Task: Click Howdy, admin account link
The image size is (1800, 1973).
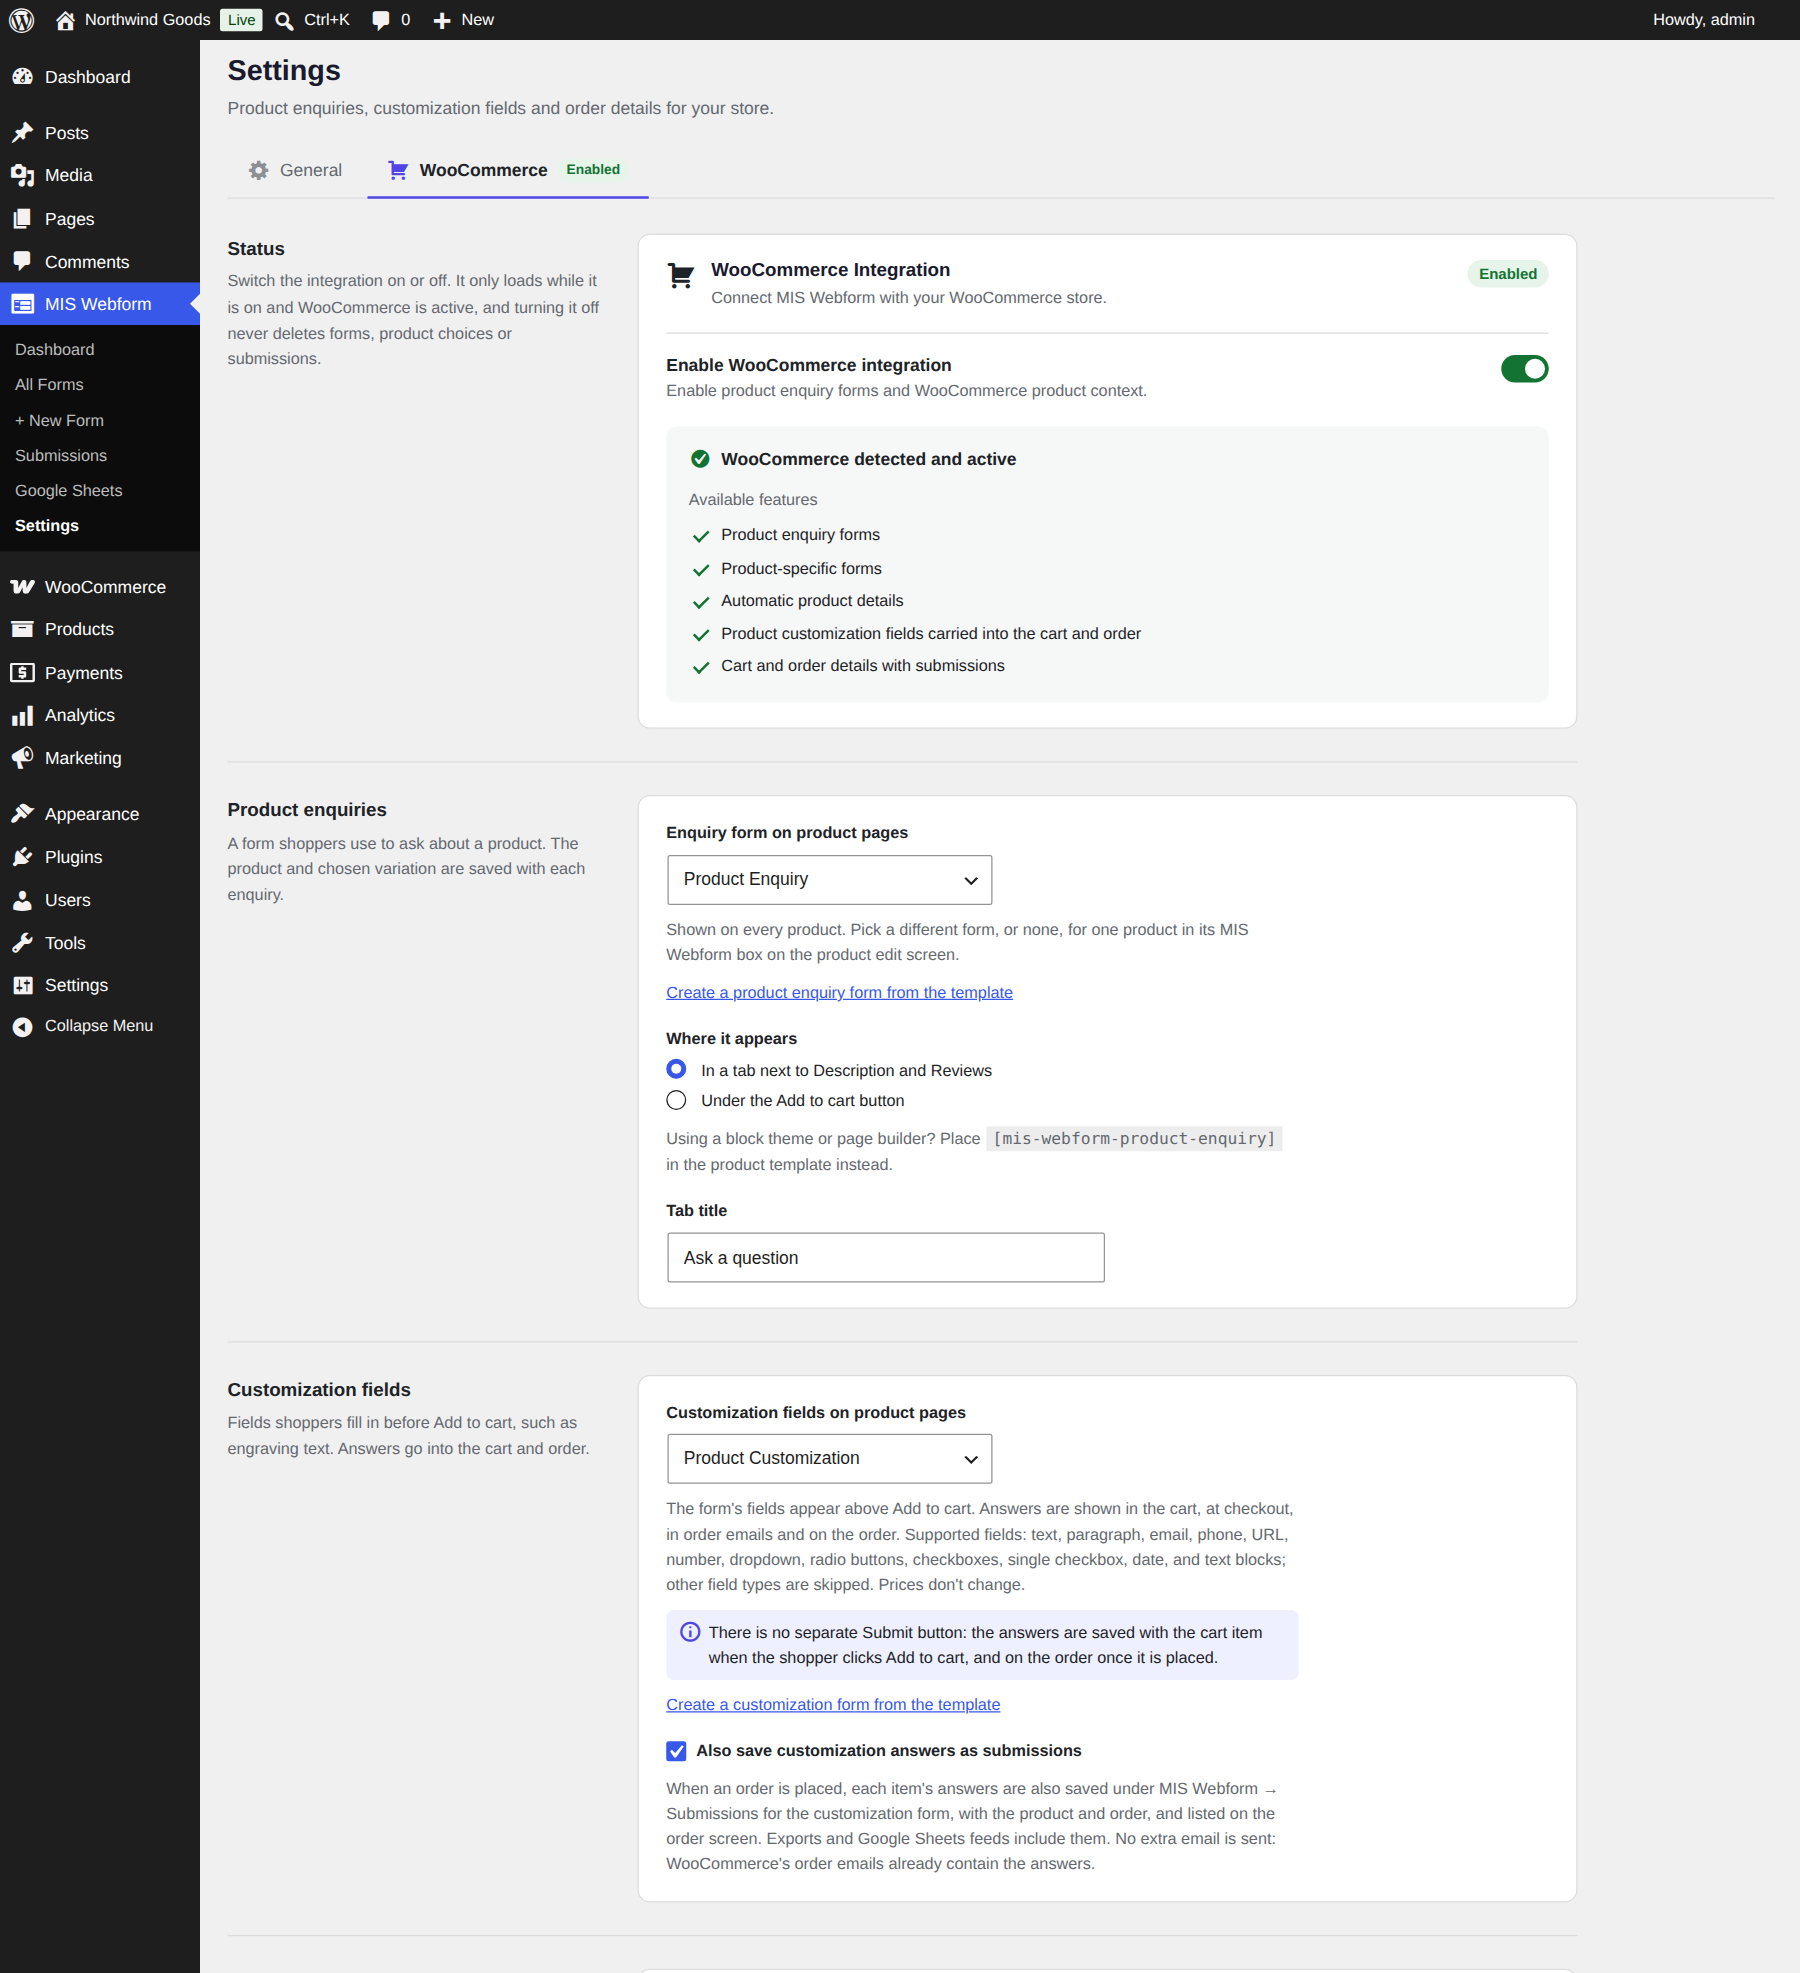Action: pyautogui.click(x=1703, y=20)
